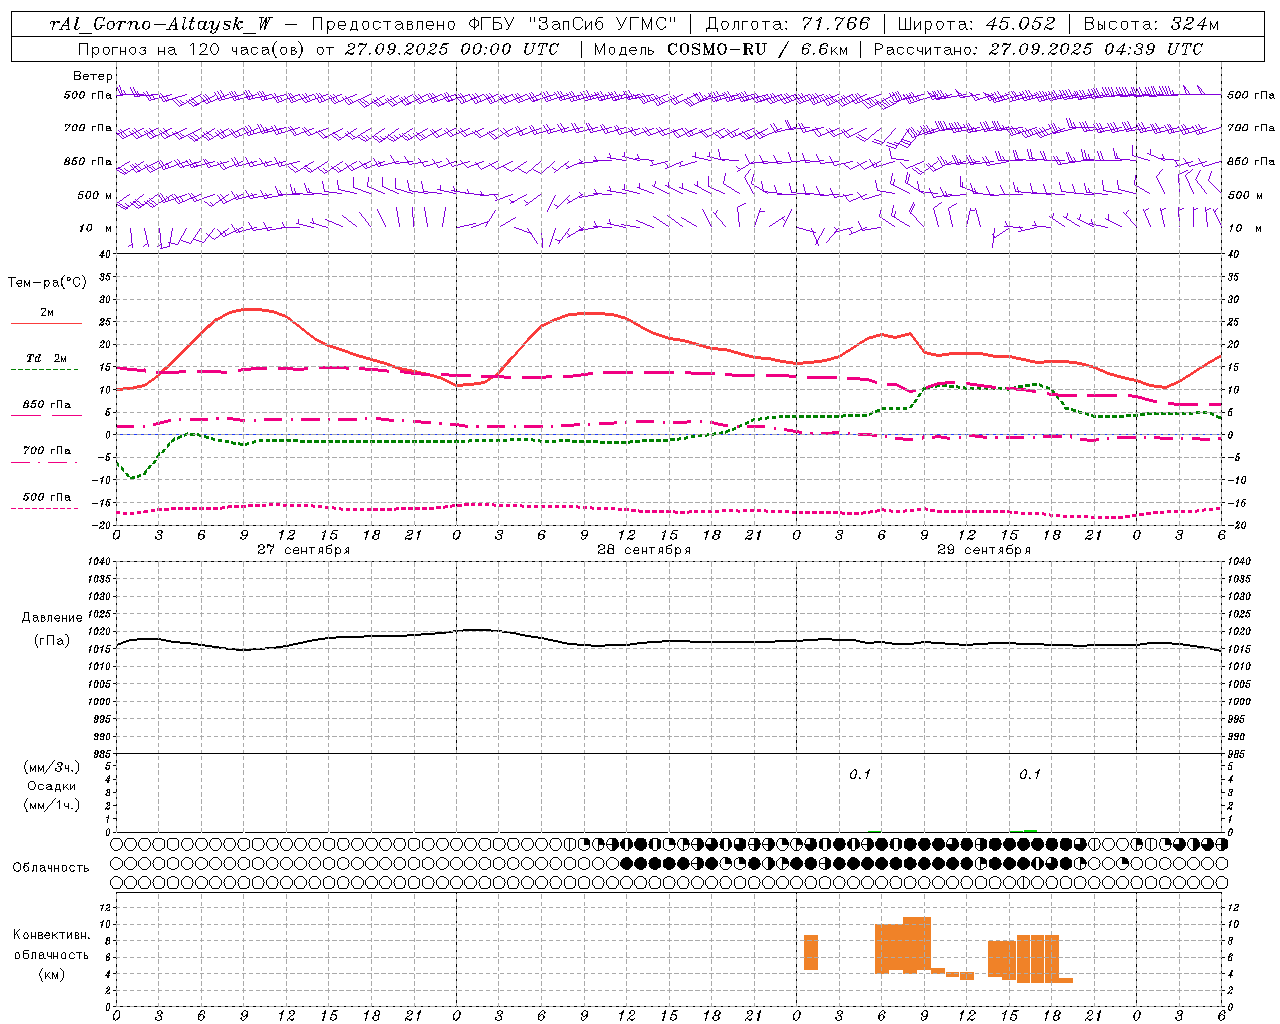This screenshot has width=1280, height=1024.
Task: Click the Тем-ра(°C) temperature panel label
Action: [x=47, y=283]
